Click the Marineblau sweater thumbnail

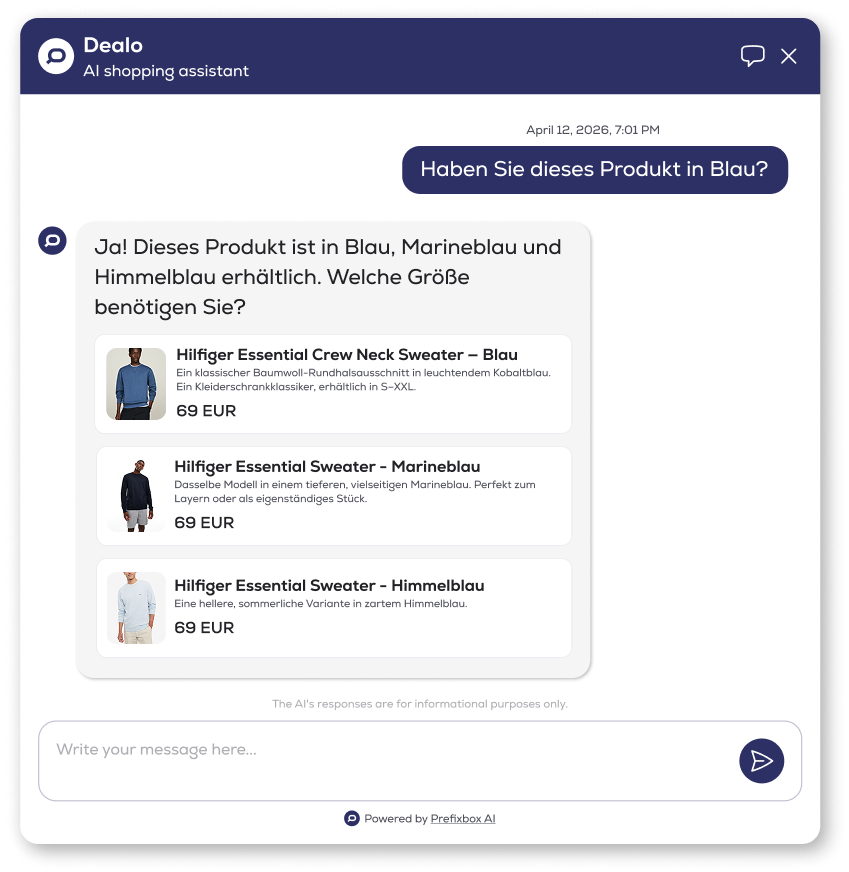pyautogui.click(x=136, y=495)
